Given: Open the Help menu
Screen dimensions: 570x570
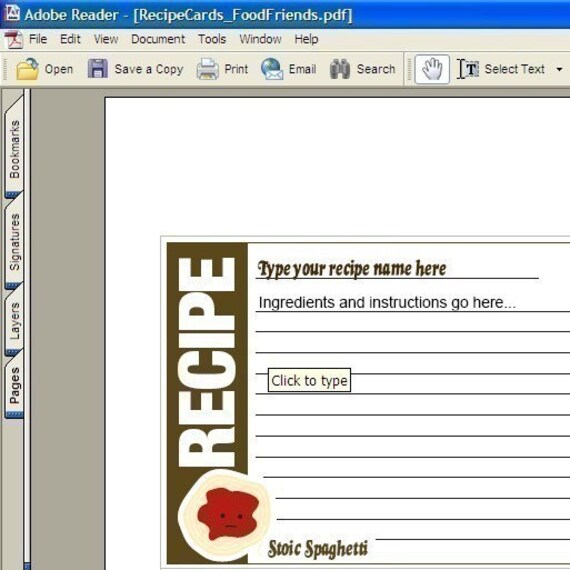Looking at the screenshot, I should 306,39.
